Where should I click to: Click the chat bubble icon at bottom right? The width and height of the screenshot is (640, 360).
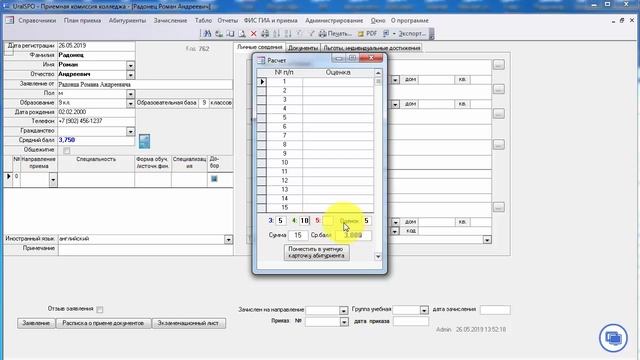(x=613, y=338)
